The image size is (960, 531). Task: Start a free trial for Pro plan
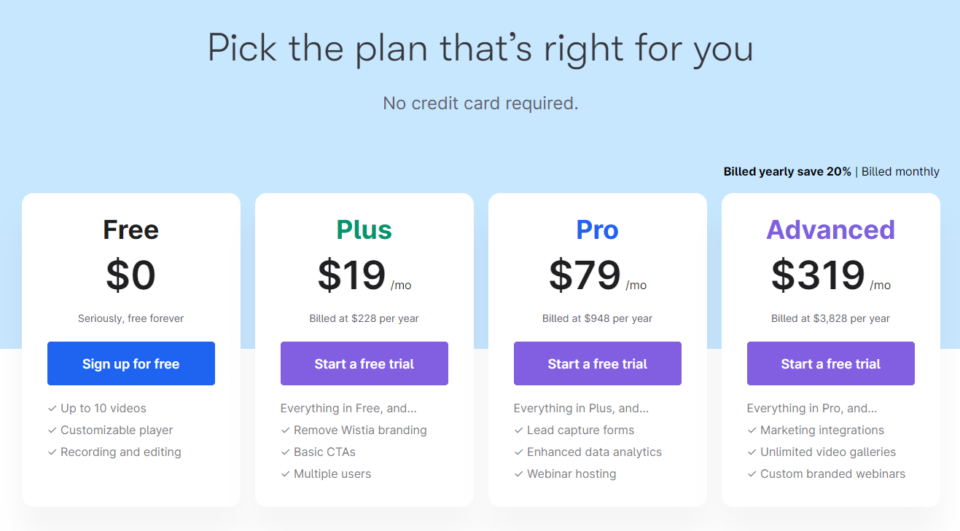tap(598, 363)
